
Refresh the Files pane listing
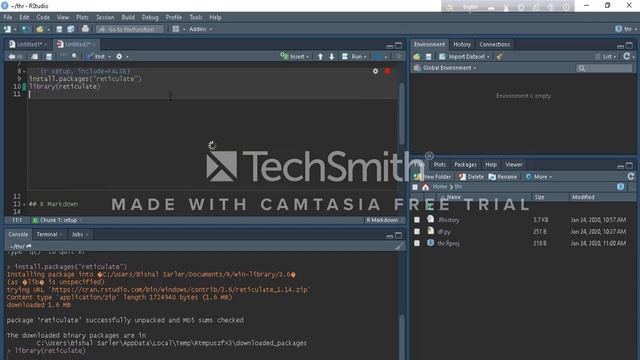coord(631,176)
